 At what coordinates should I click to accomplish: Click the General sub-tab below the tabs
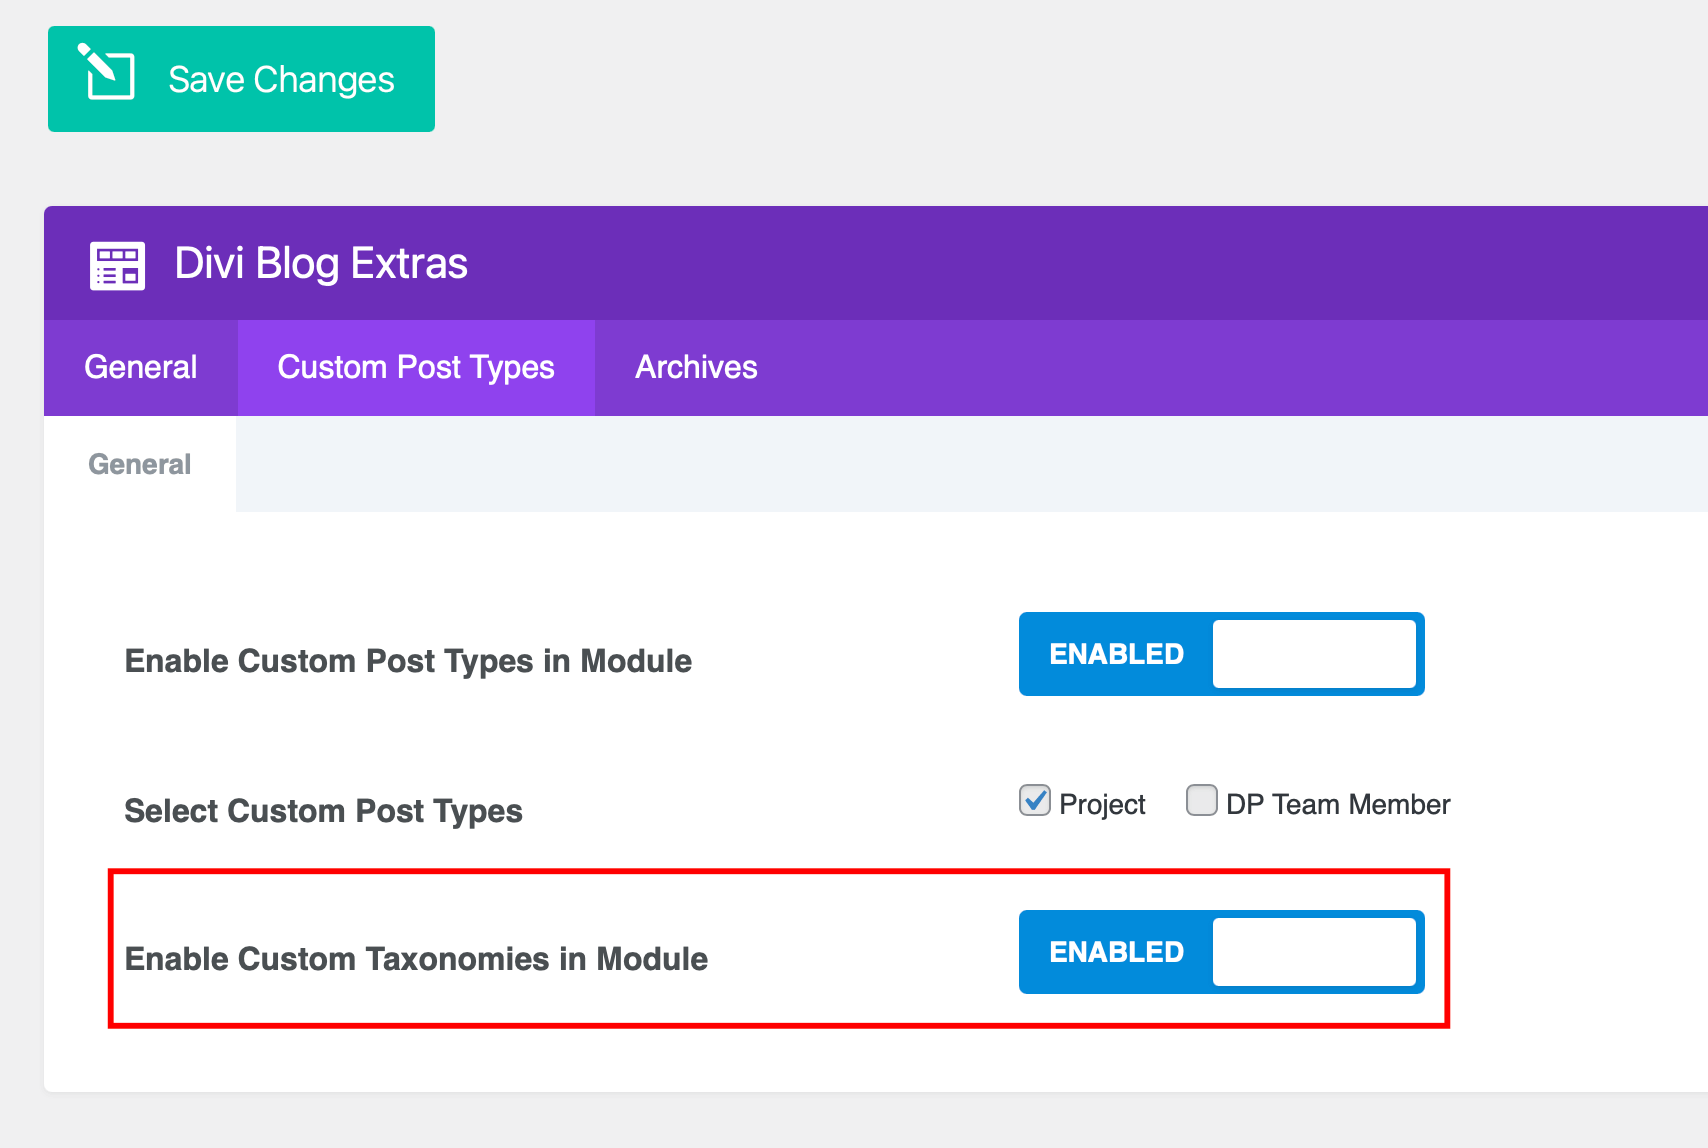(x=139, y=464)
